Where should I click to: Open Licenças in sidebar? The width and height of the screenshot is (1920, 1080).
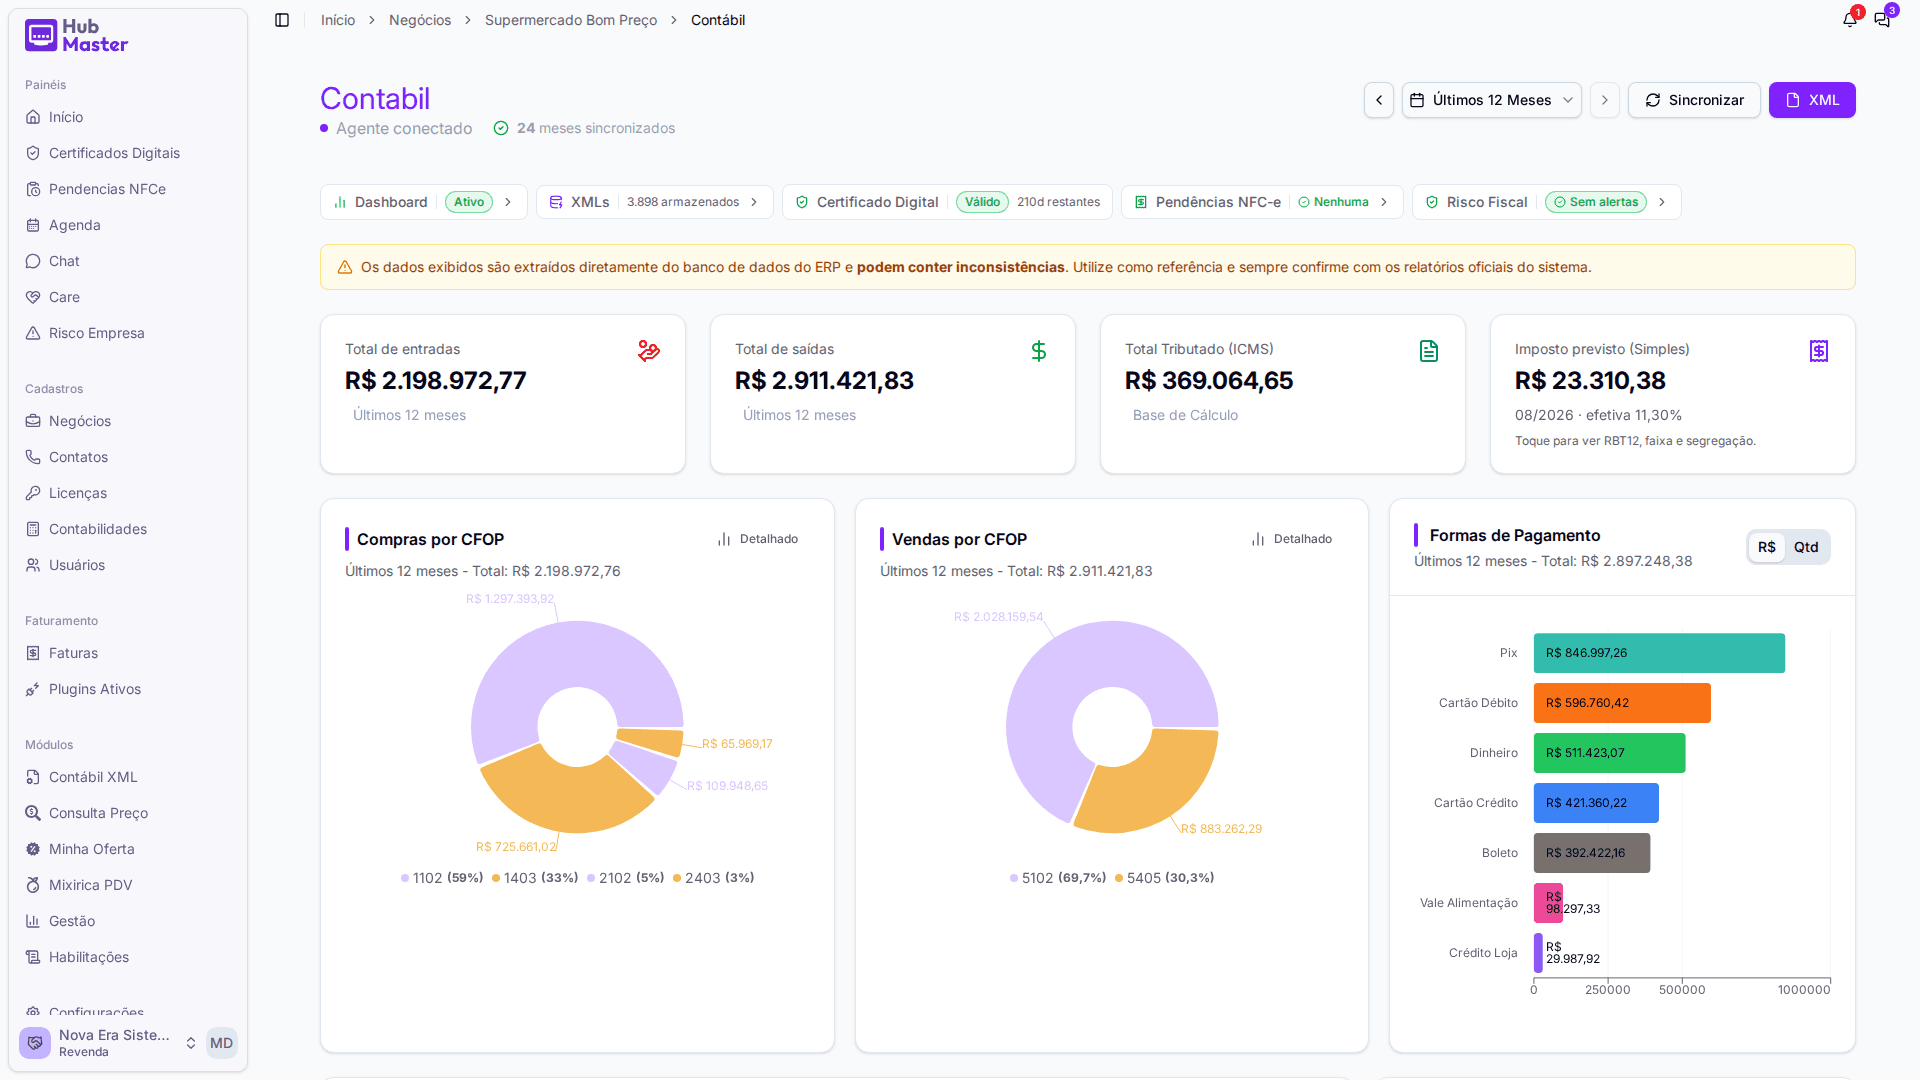tap(127, 493)
